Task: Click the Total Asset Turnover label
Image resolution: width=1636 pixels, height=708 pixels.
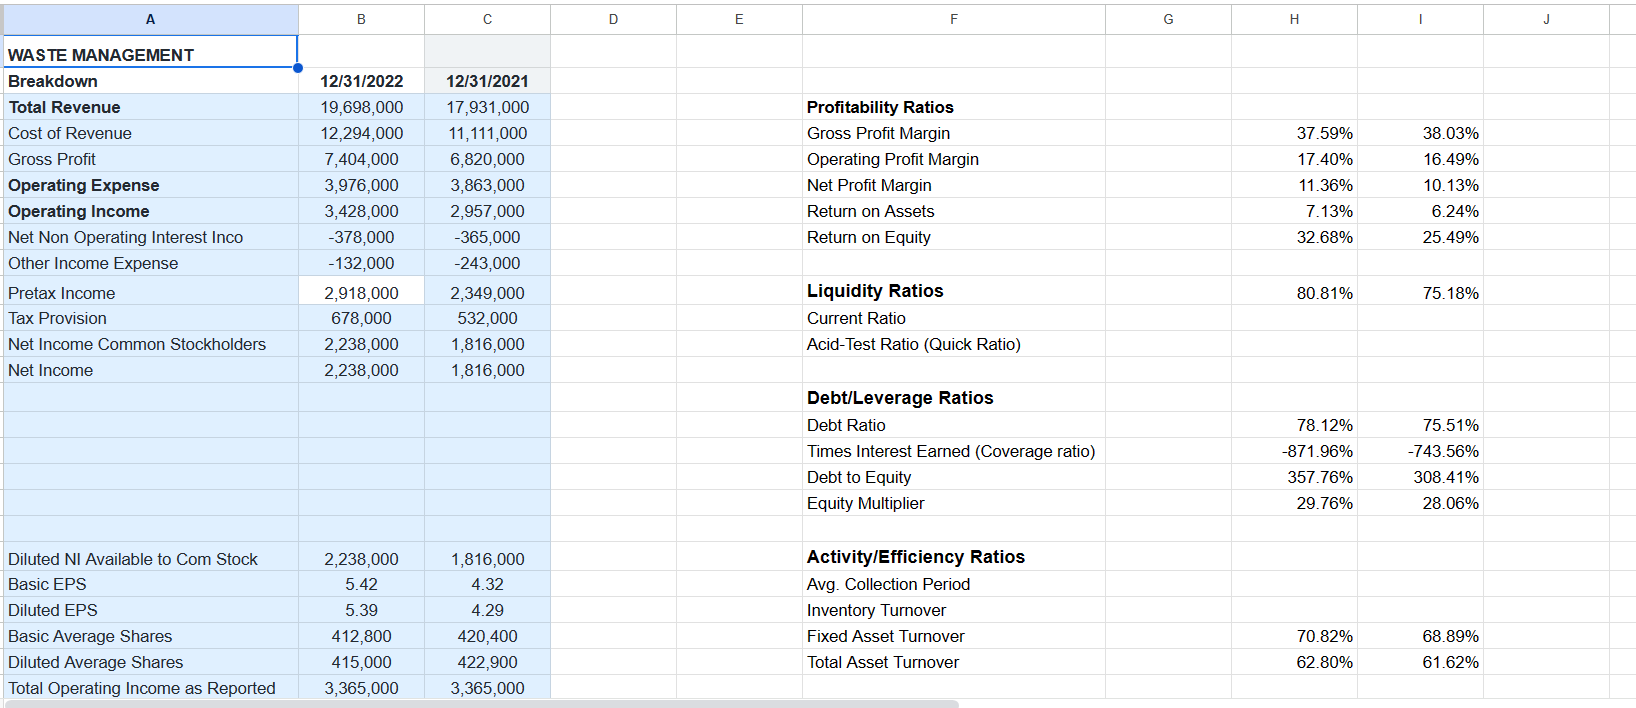Action: (883, 662)
